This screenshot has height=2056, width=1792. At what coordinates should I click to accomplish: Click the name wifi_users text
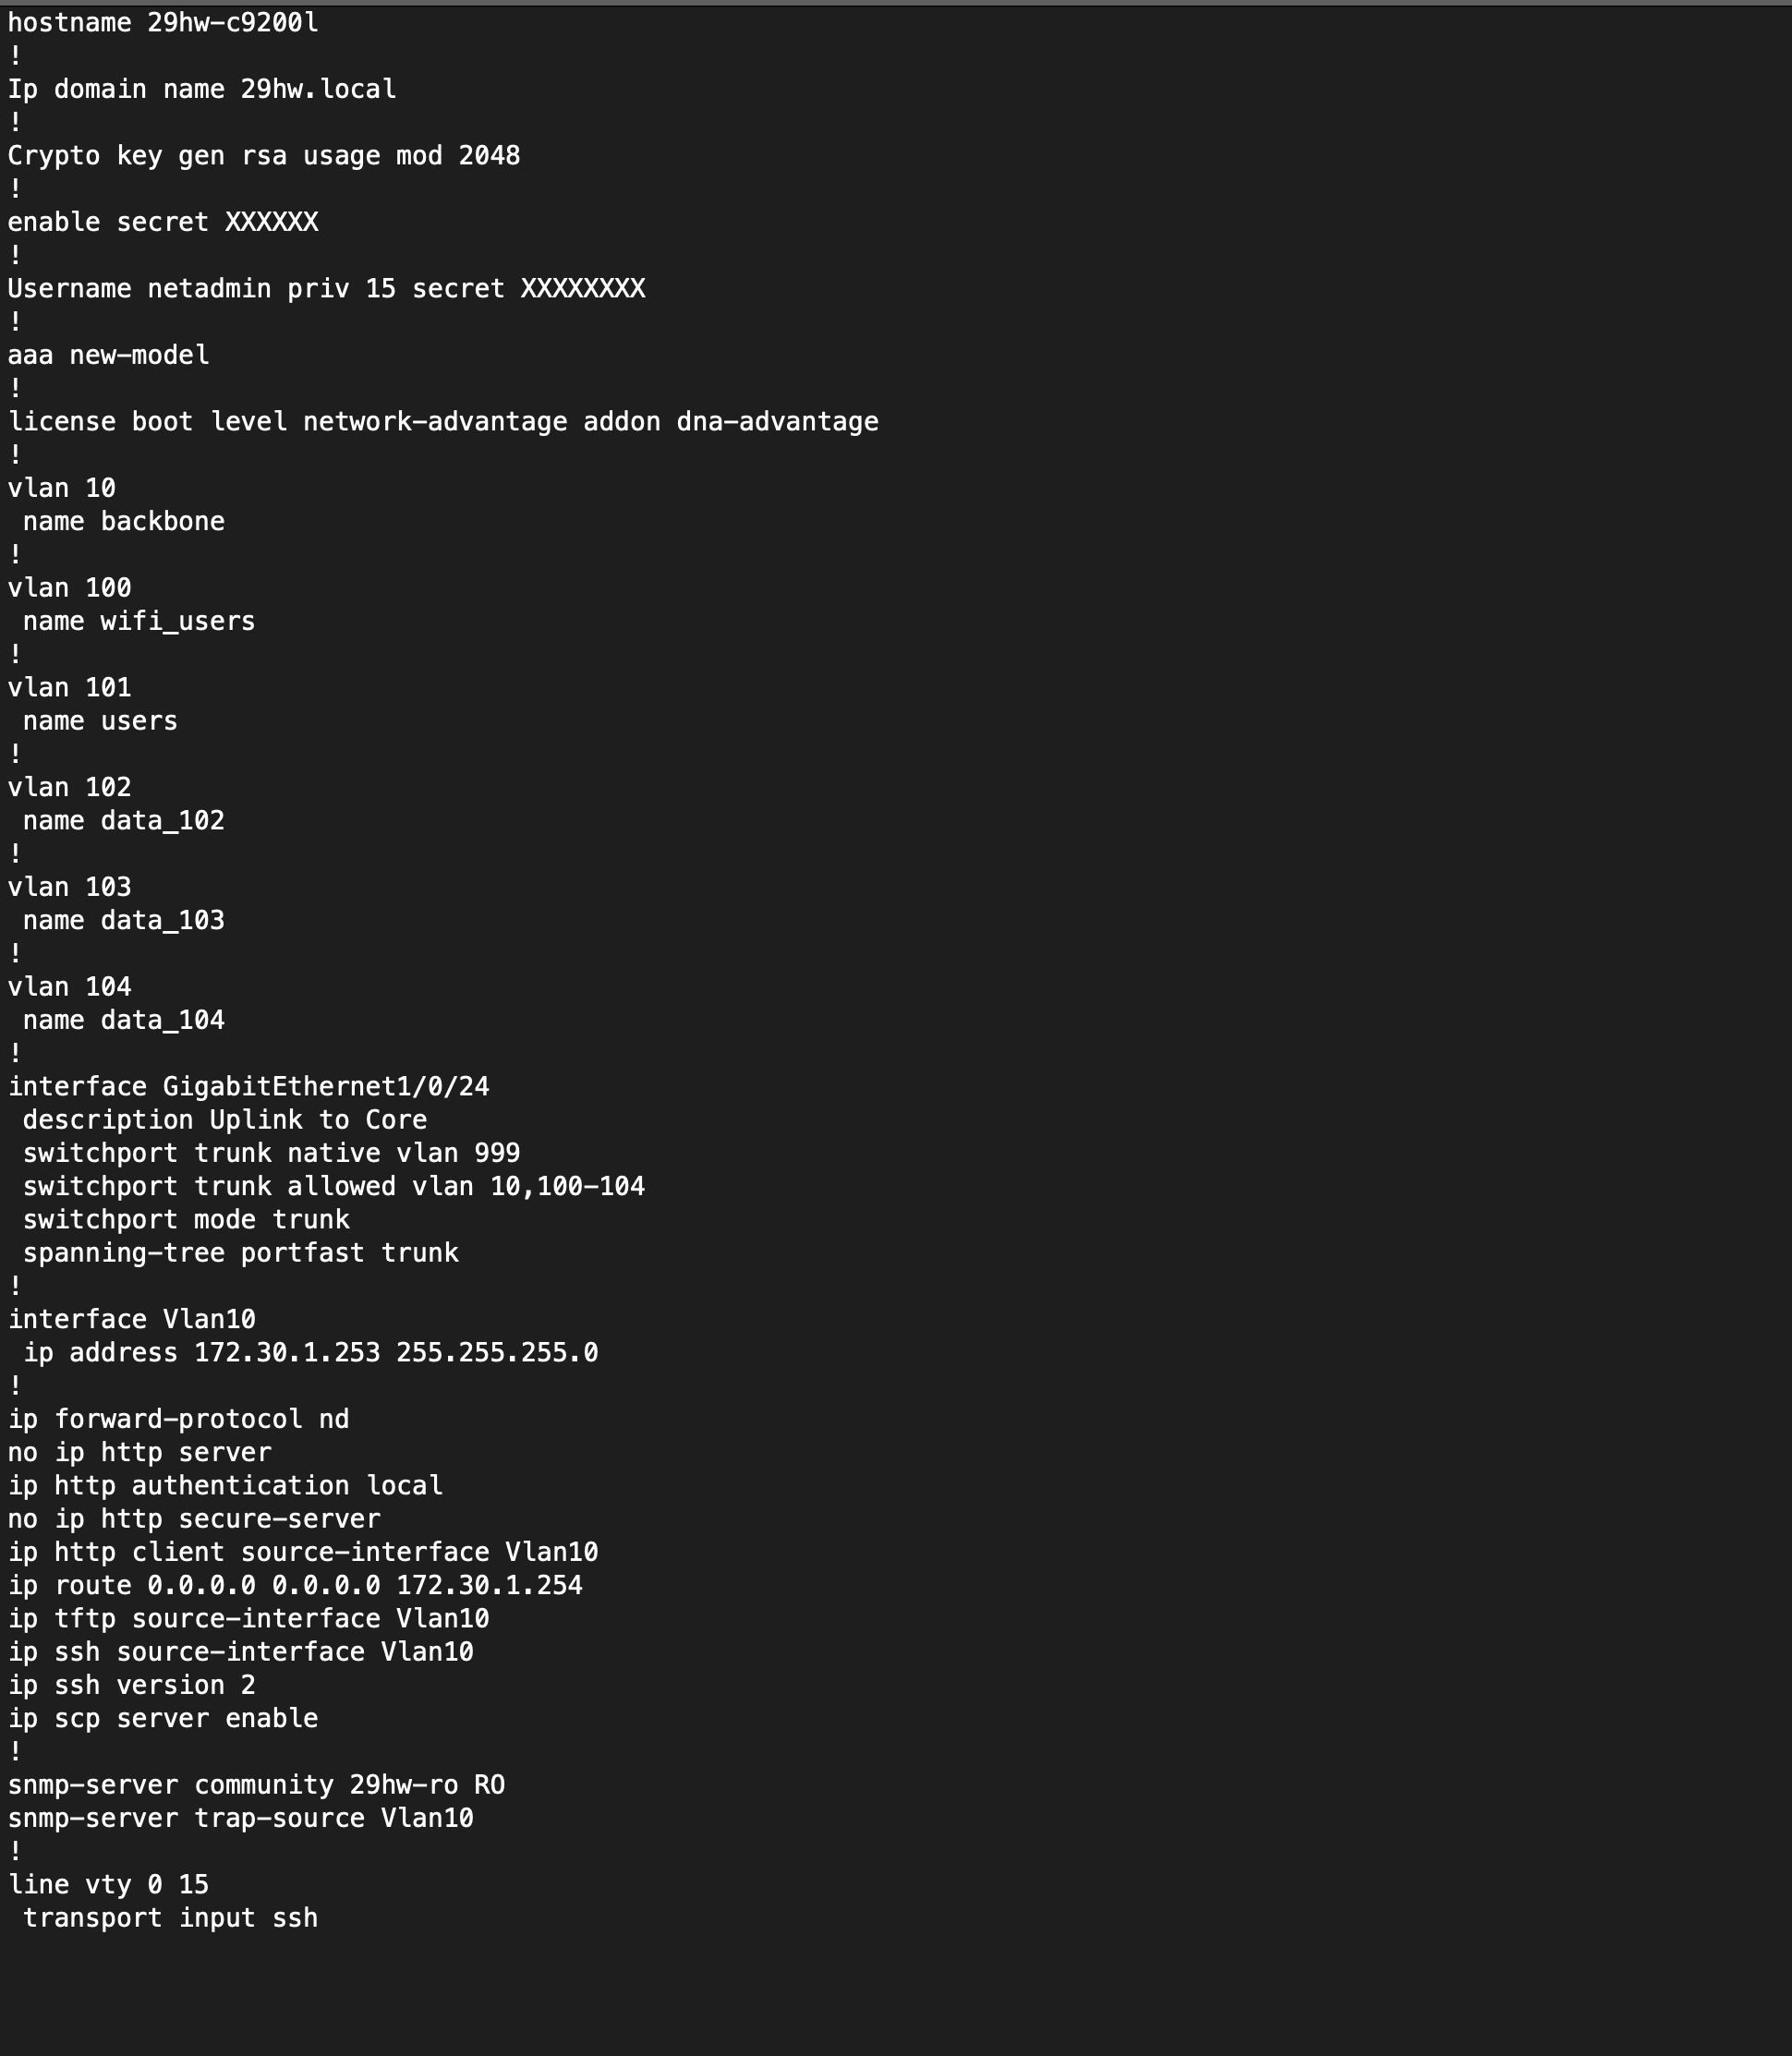click(x=139, y=621)
